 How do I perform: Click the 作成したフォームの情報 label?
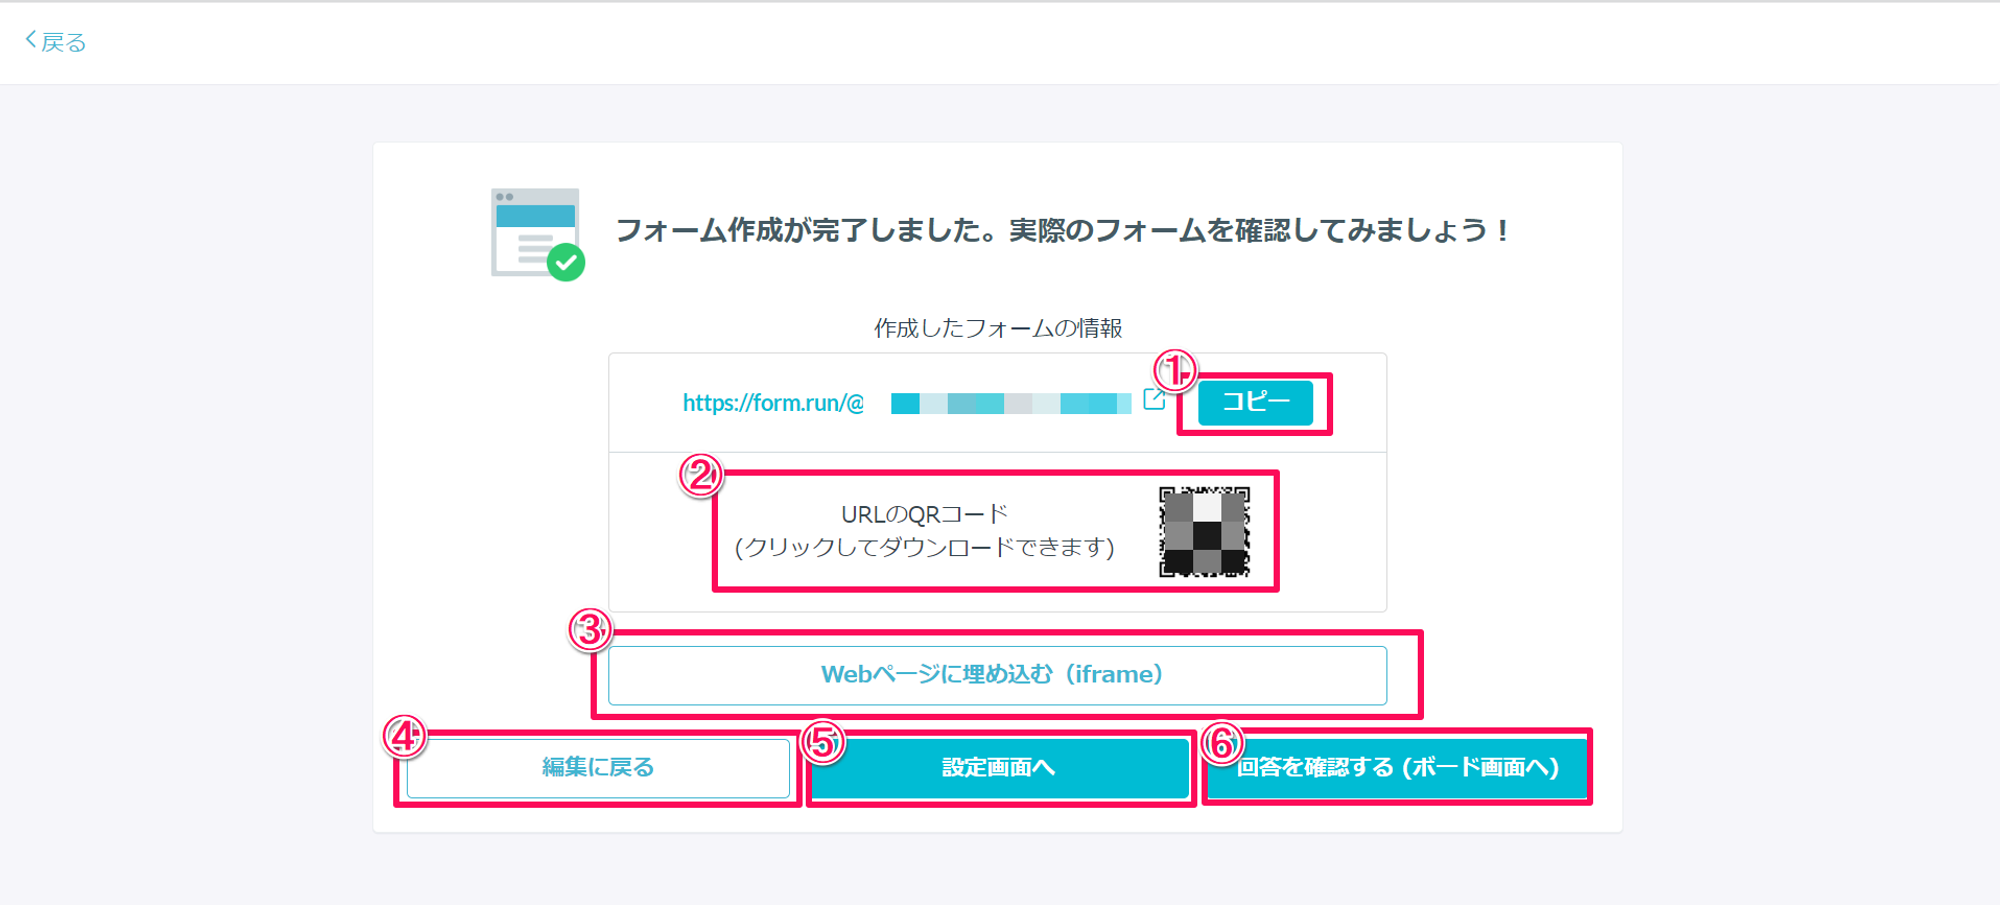[x=998, y=328]
